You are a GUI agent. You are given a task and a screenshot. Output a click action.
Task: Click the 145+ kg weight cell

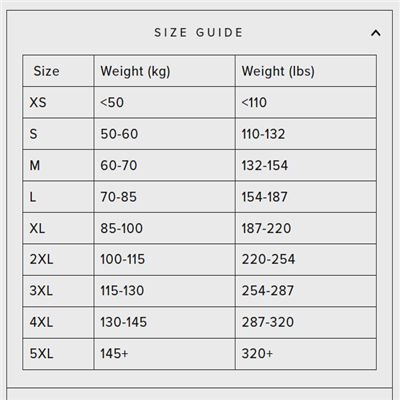[165, 354]
